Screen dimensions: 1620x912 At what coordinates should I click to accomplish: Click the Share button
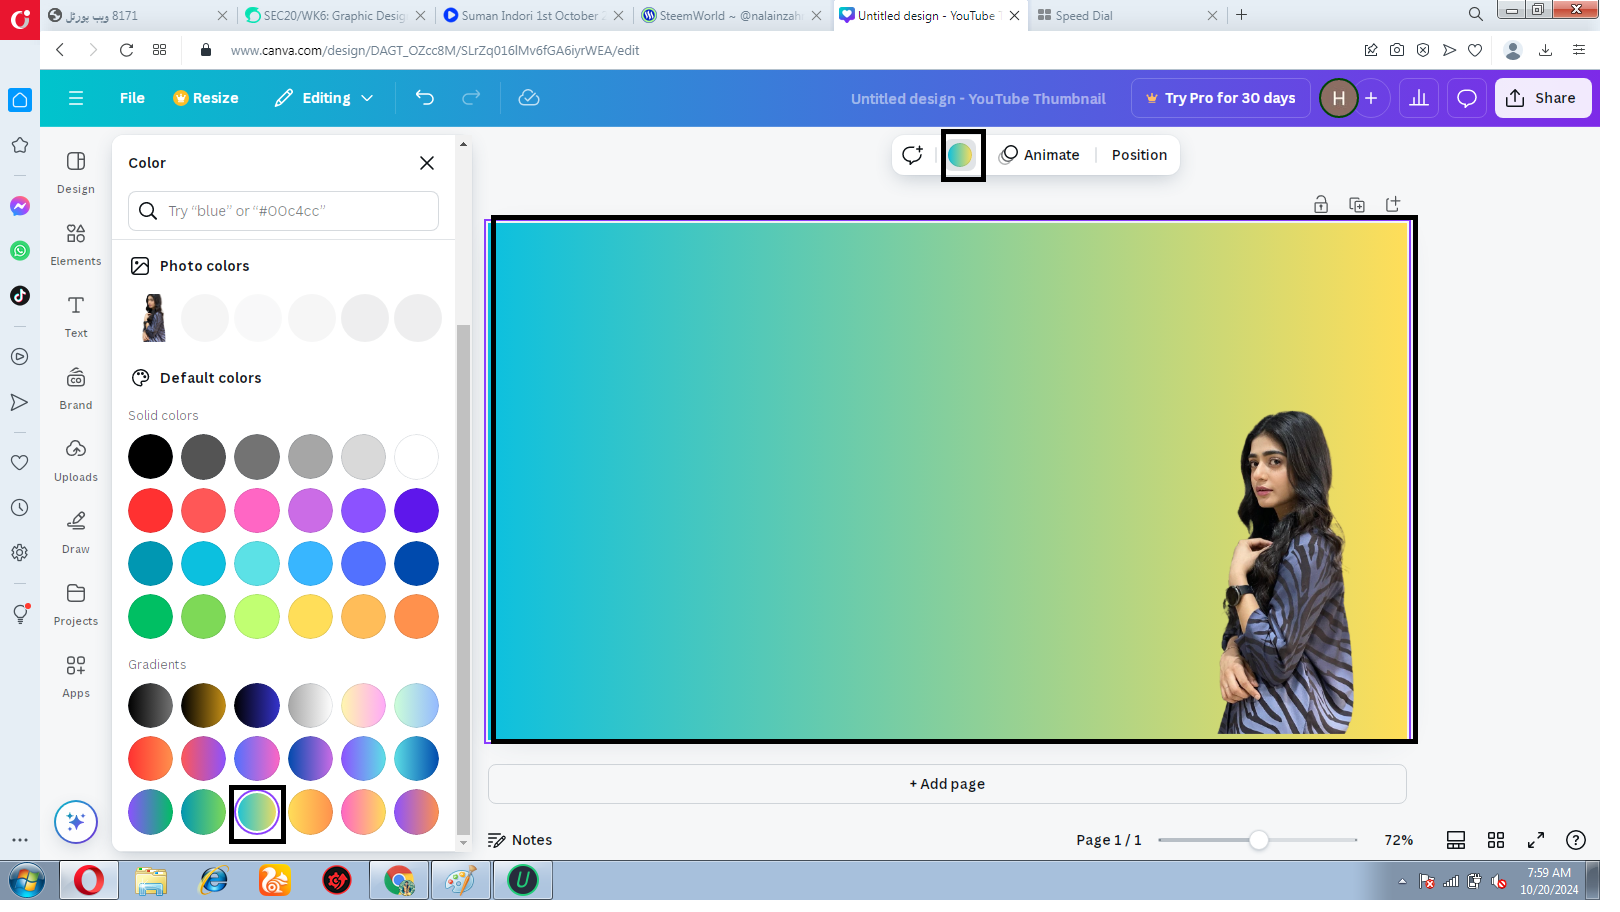point(1543,98)
